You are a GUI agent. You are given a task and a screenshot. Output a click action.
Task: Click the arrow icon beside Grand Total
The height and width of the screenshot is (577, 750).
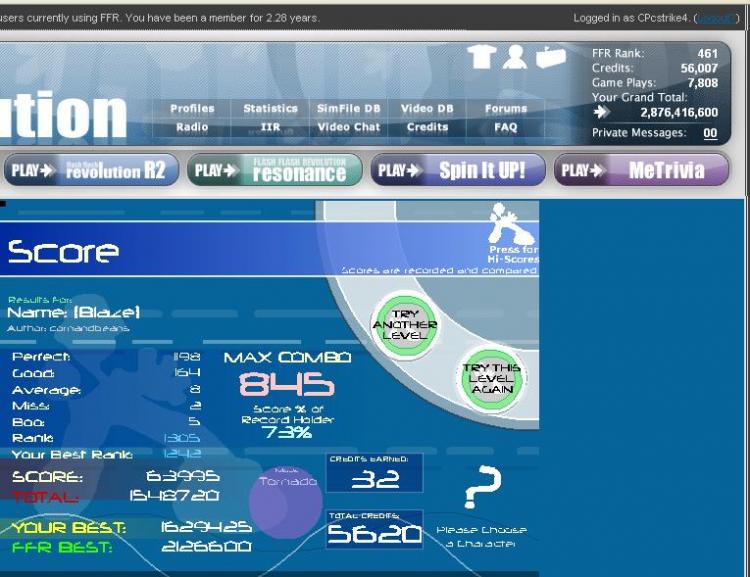click(x=601, y=112)
